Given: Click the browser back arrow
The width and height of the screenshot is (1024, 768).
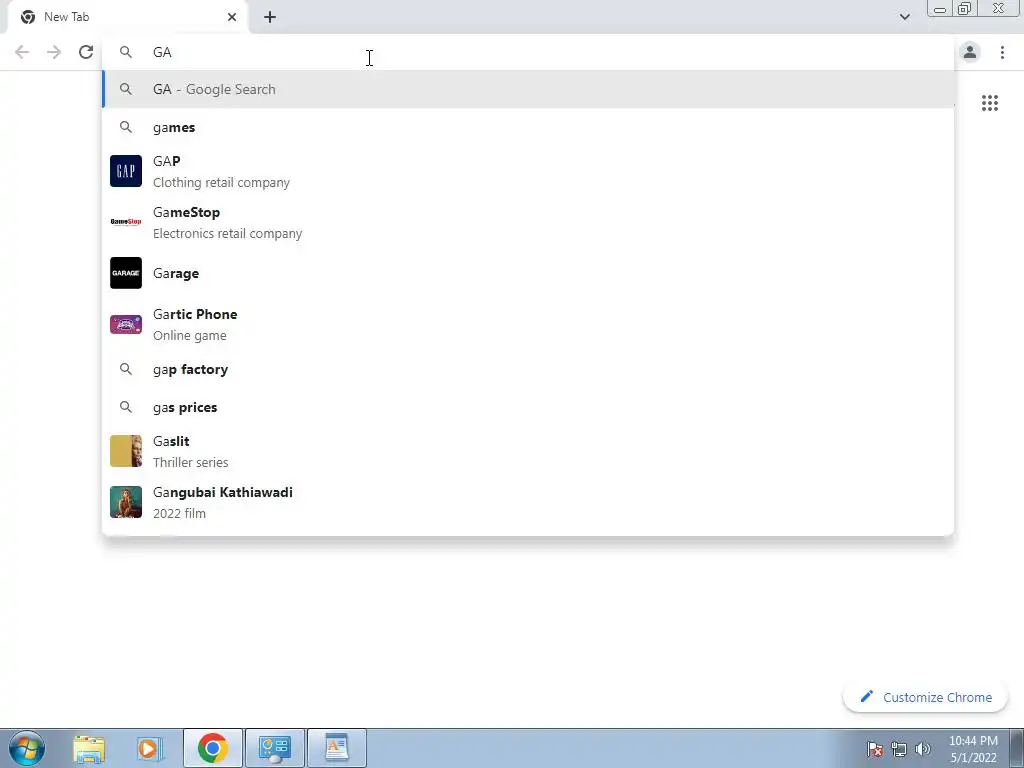Looking at the screenshot, I should [x=22, y=52].
